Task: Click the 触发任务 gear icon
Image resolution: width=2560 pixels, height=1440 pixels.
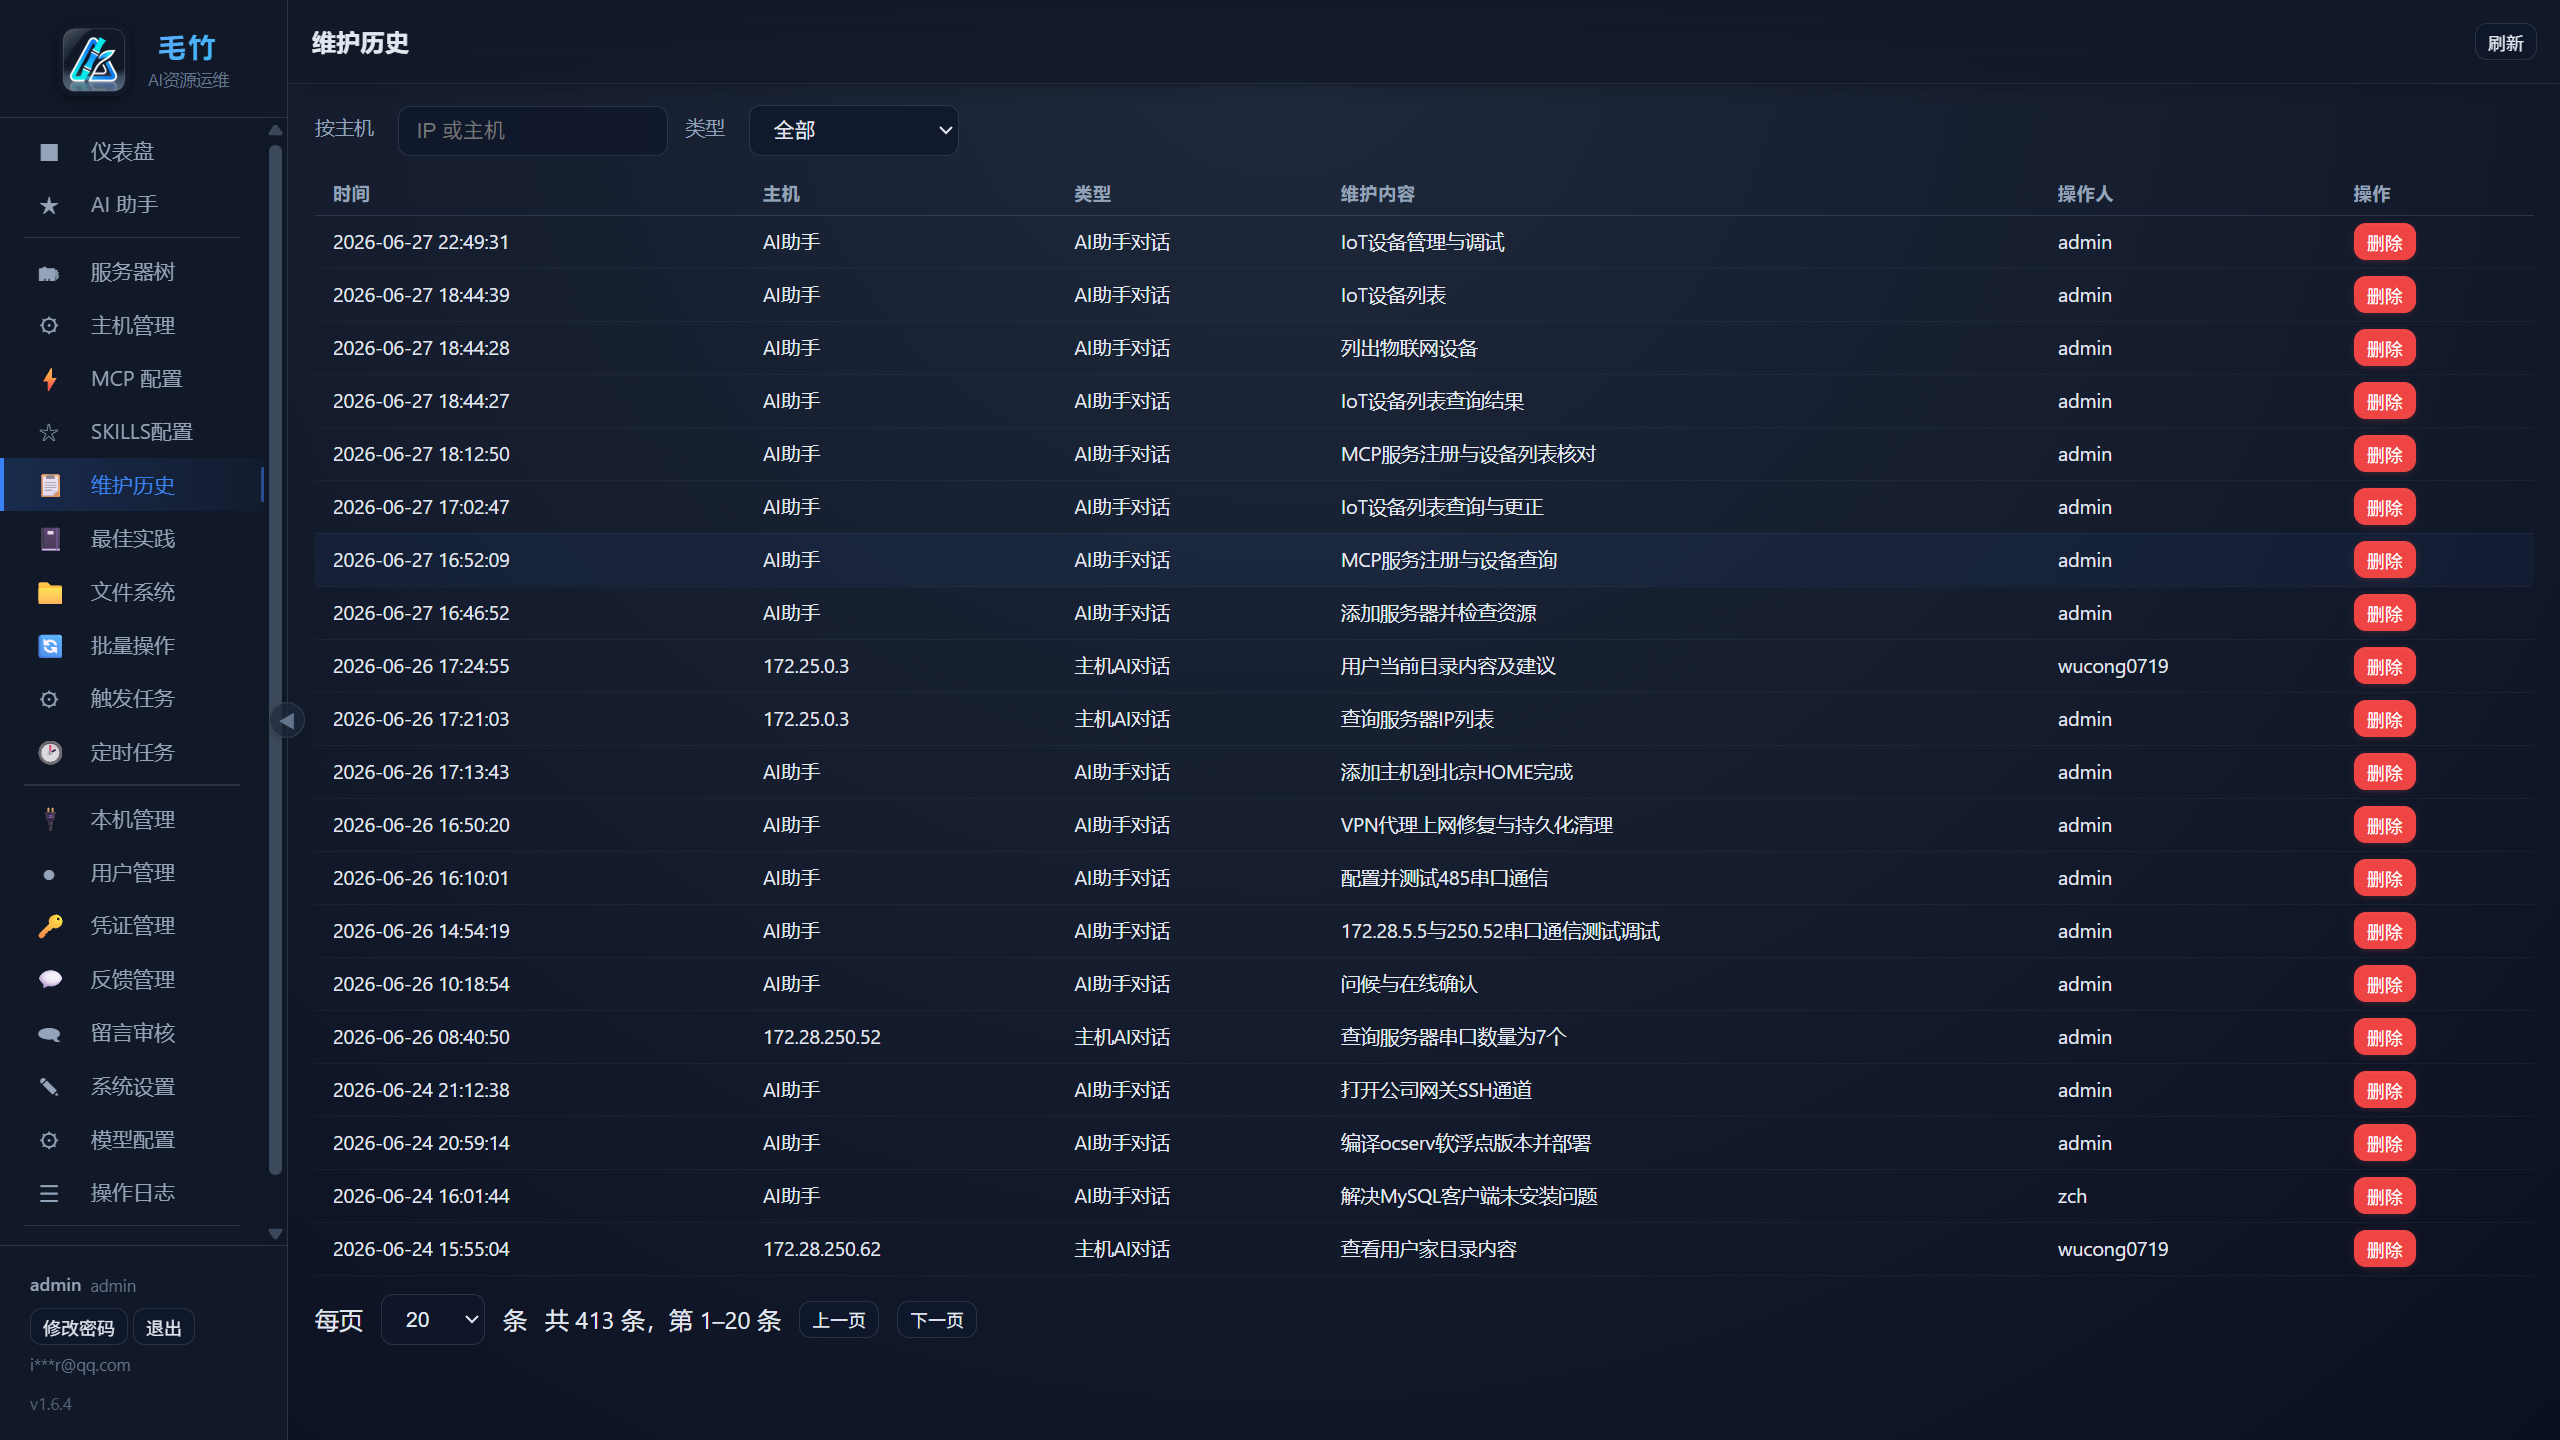Action: 49,699
